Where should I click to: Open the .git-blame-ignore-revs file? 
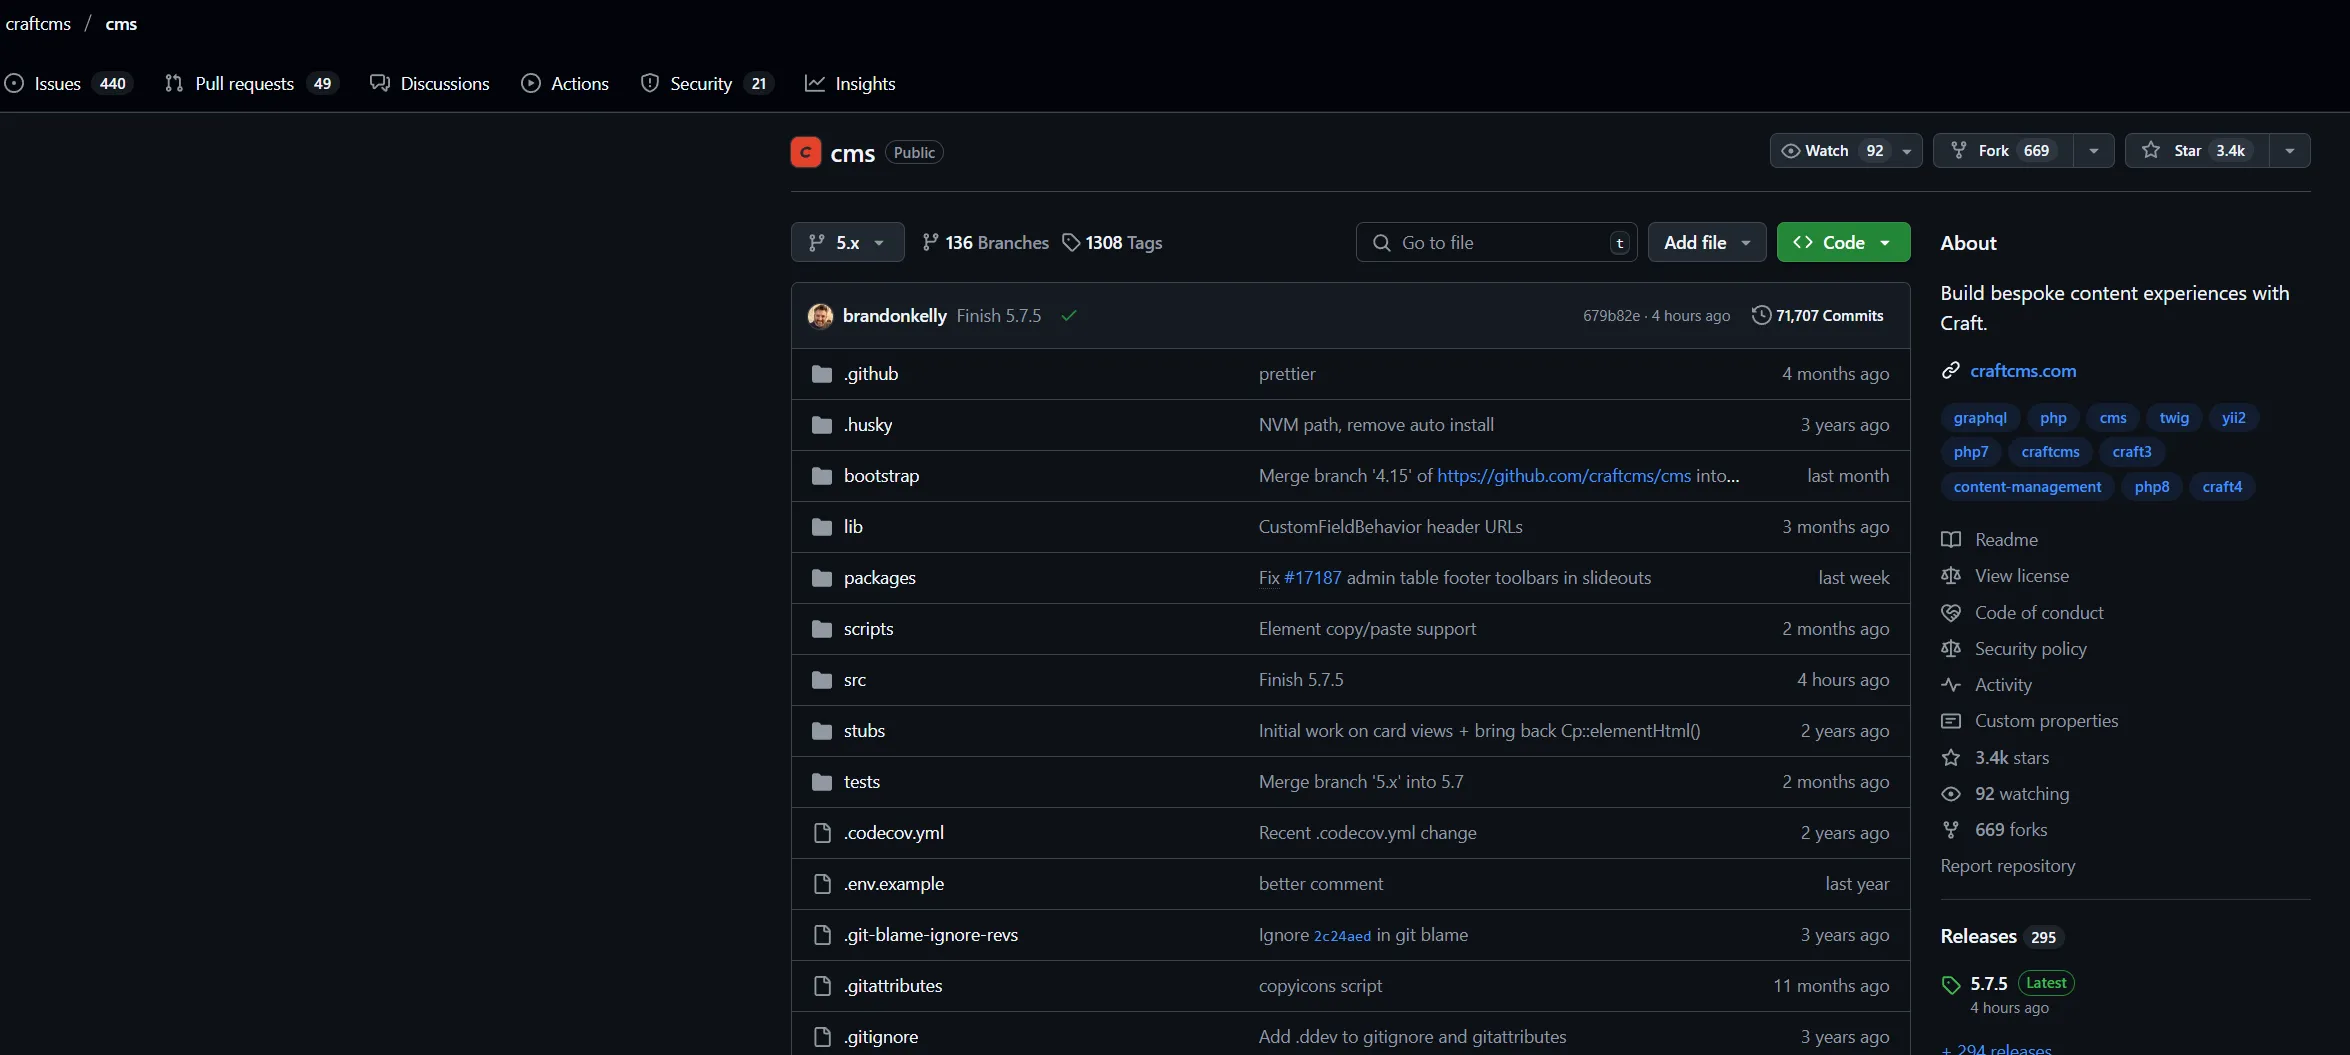[x=931, y=935]
